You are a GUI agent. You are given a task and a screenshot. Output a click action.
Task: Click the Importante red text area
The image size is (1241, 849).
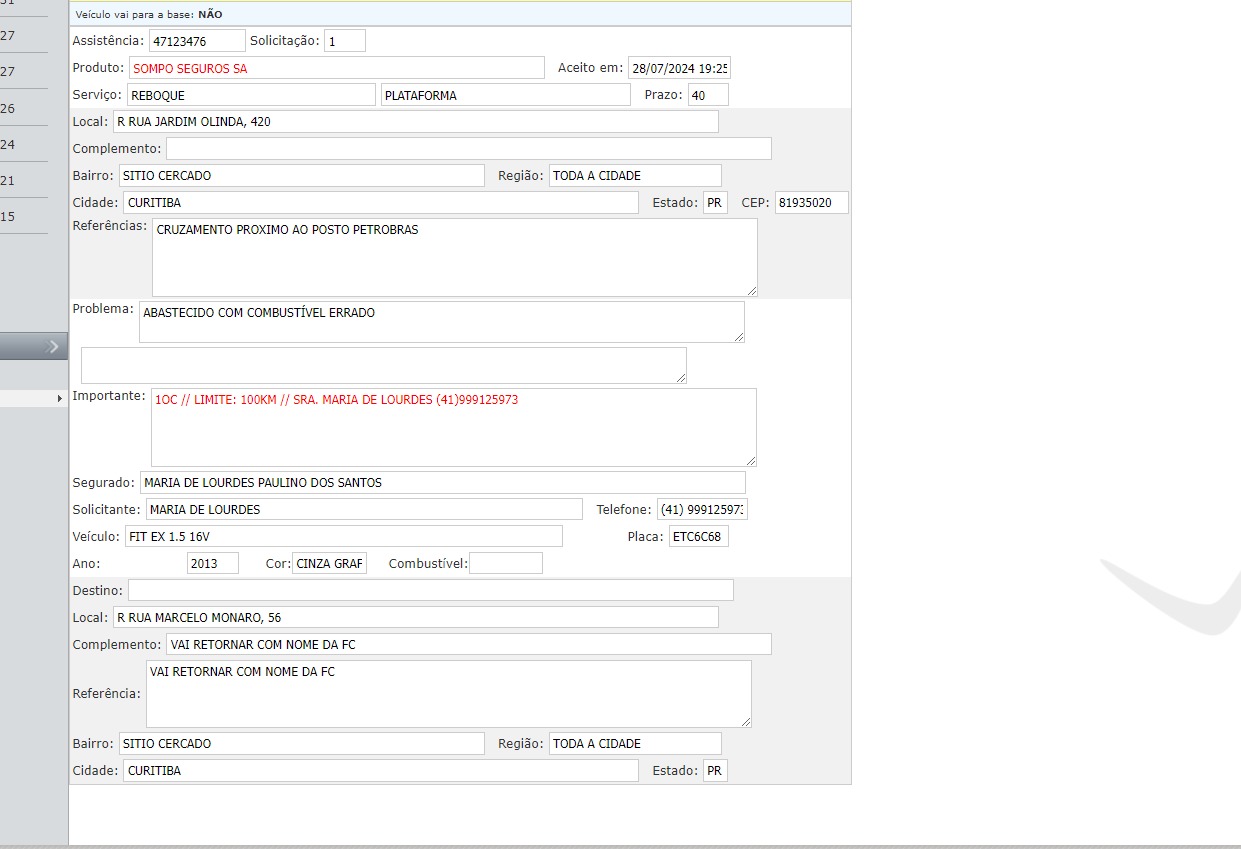click(453, 427)
